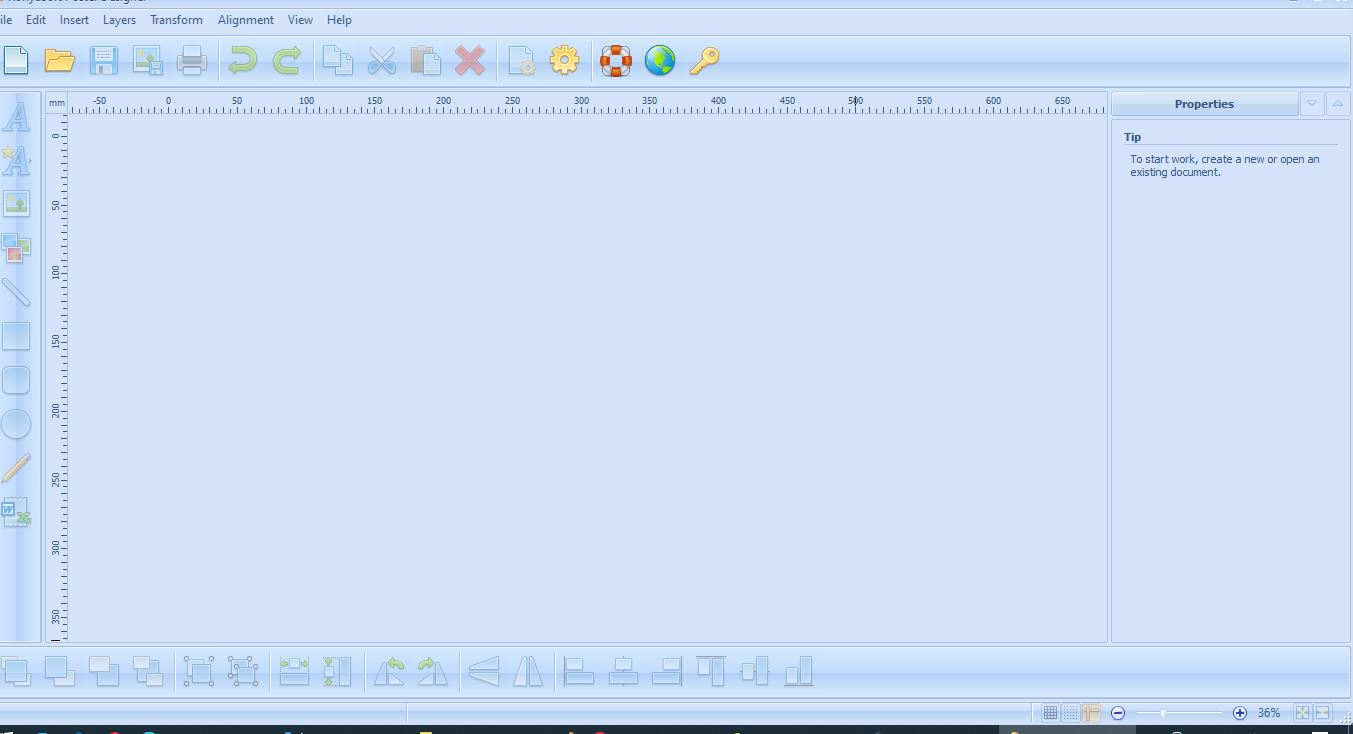Open an existing document via the folder icon
The image size is (1353, 734).
[x=59, y=60]
